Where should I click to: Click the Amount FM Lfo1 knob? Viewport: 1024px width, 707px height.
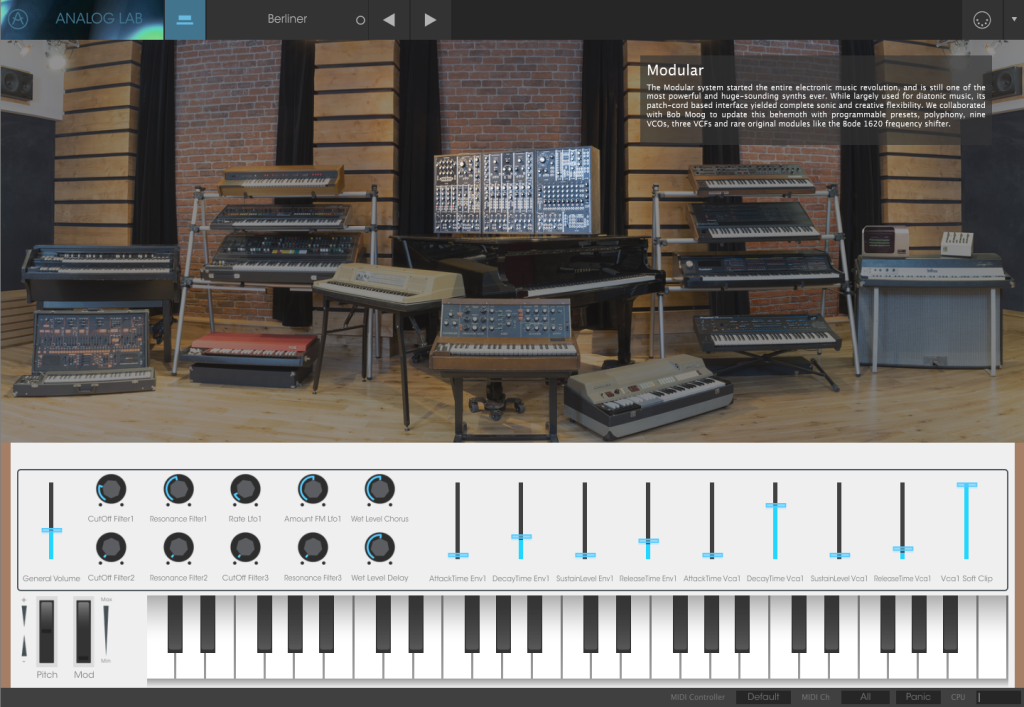point(313,490)
